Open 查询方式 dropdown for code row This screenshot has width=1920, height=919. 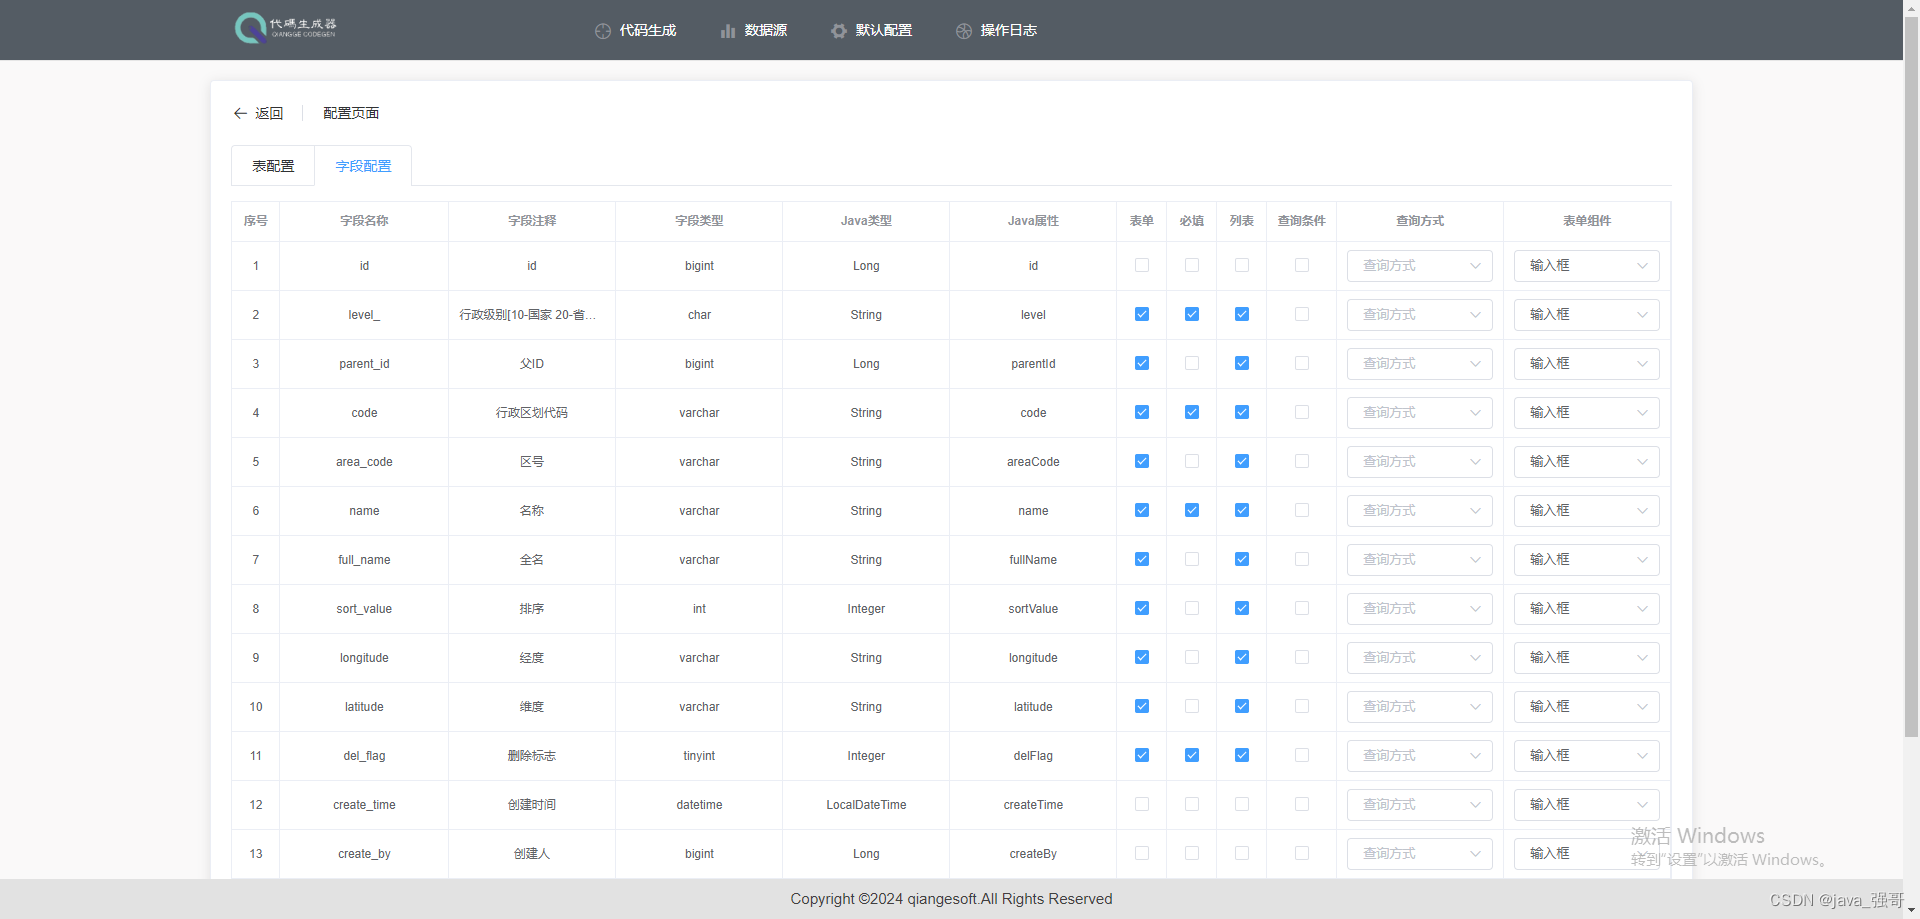(x=1420, y=413)
